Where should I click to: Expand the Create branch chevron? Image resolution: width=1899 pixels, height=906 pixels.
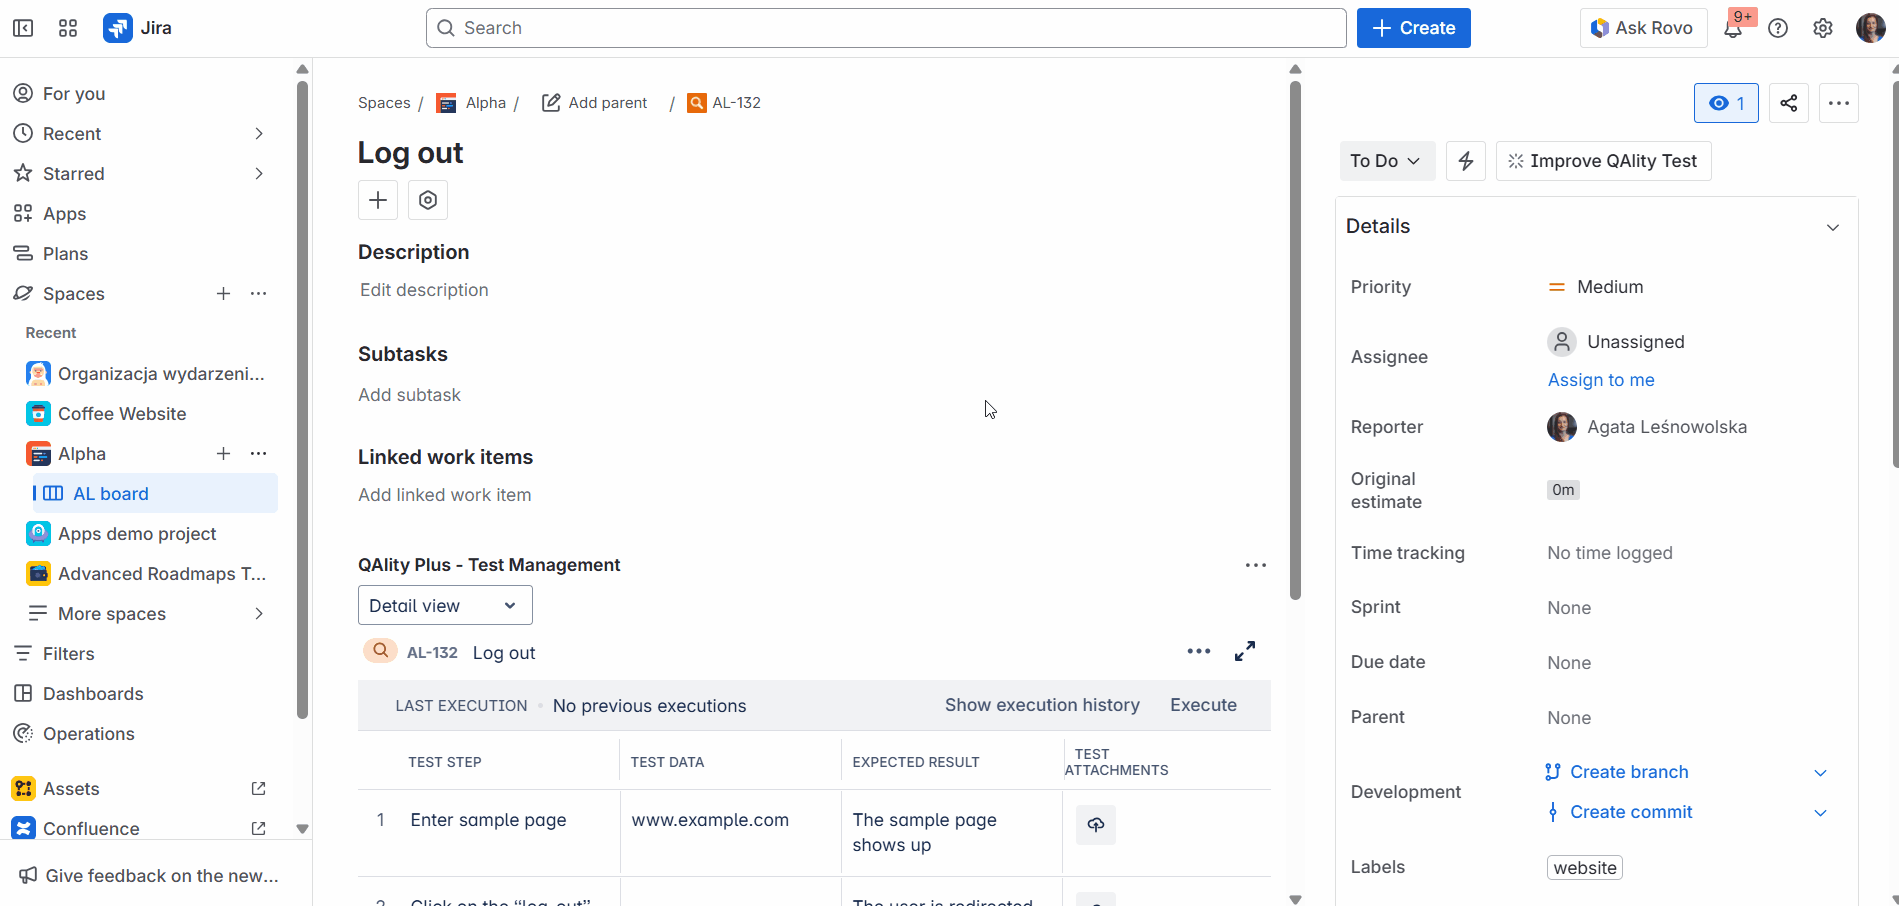click(x=1821, y=773)
